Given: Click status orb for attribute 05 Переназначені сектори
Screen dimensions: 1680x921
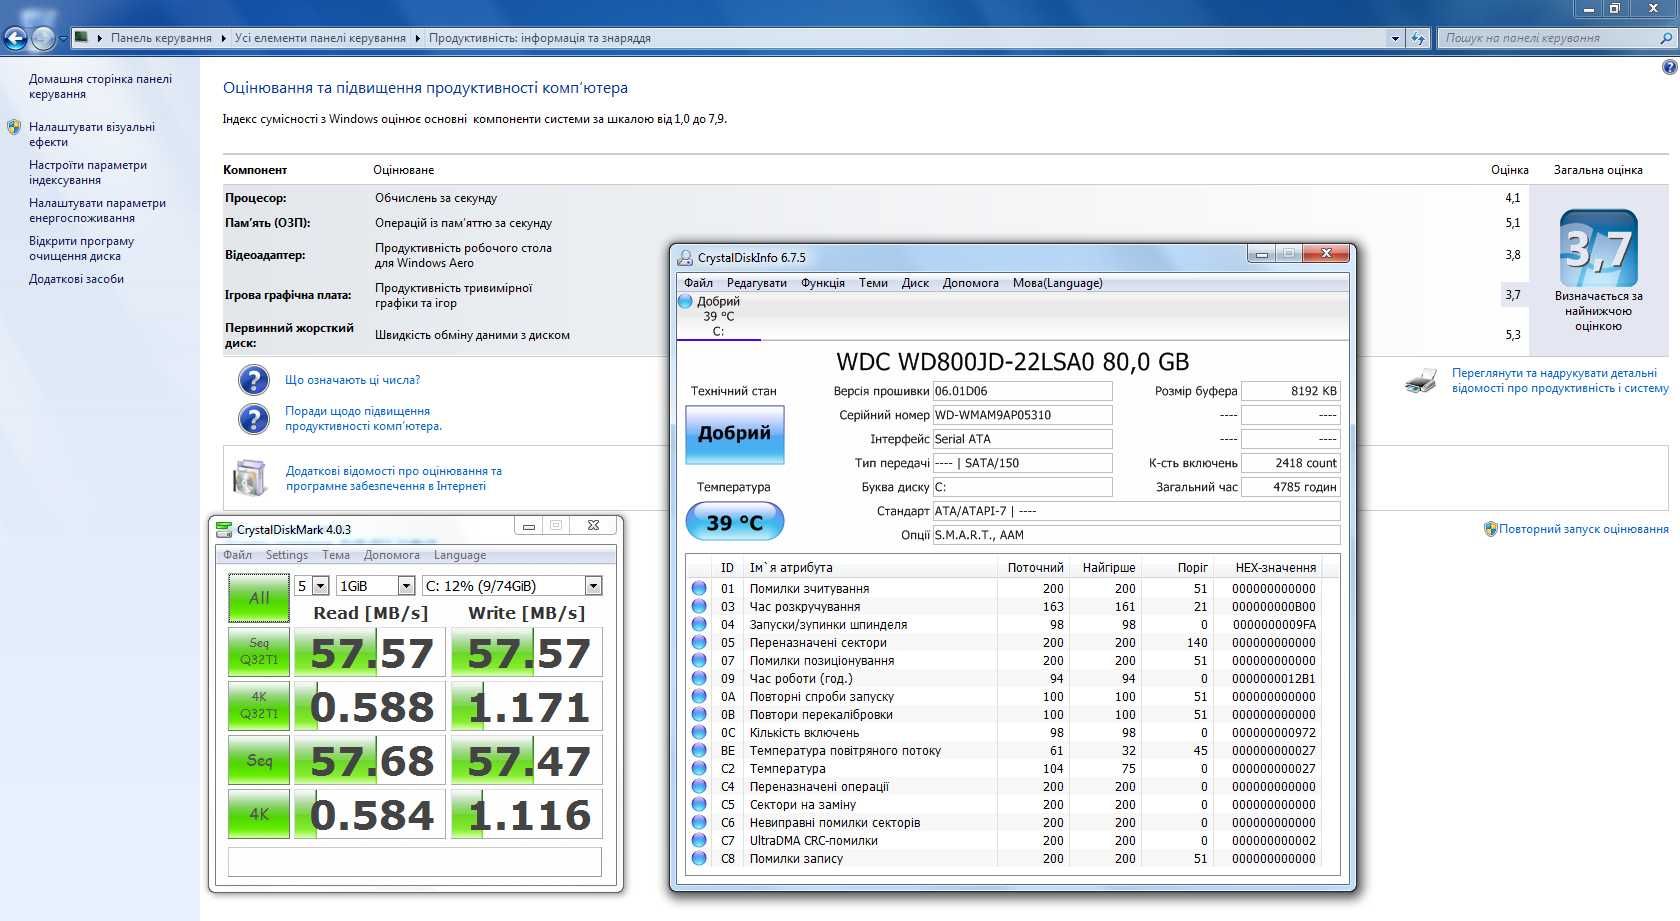Looking at the screenshot, I should [x=699, y=642].
